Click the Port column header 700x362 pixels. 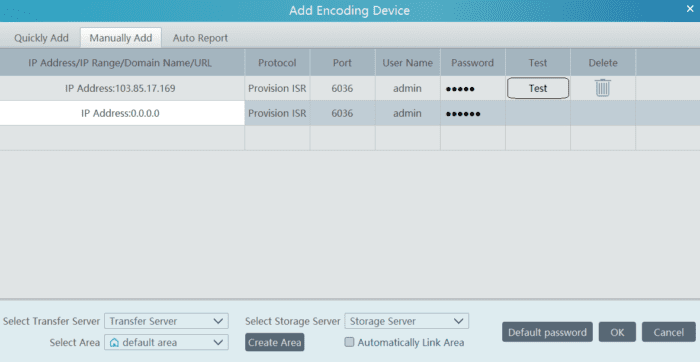click(x=342, y=63)
